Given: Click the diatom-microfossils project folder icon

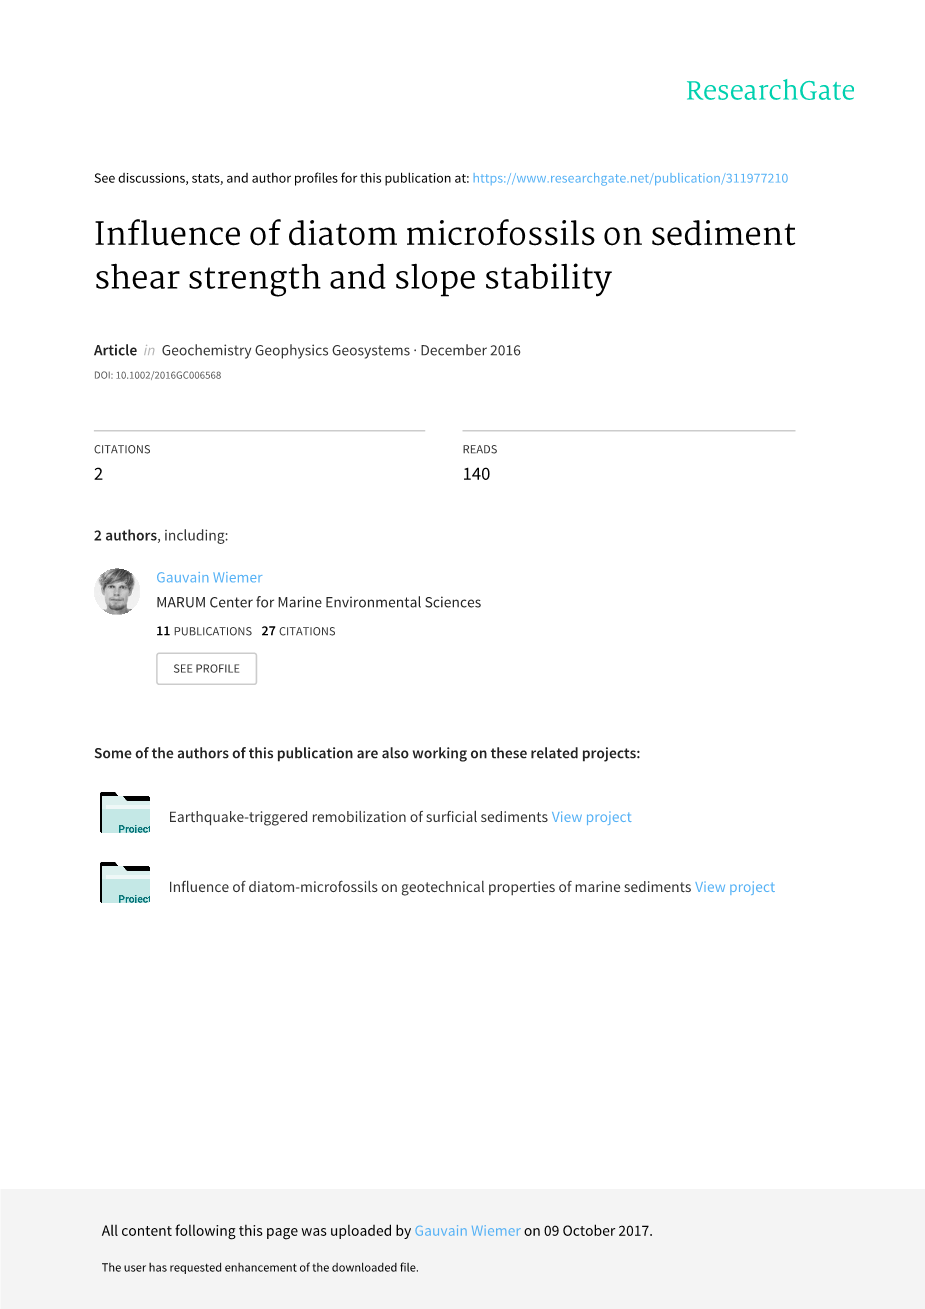Looking at the screenshot, I should (125, 884).
